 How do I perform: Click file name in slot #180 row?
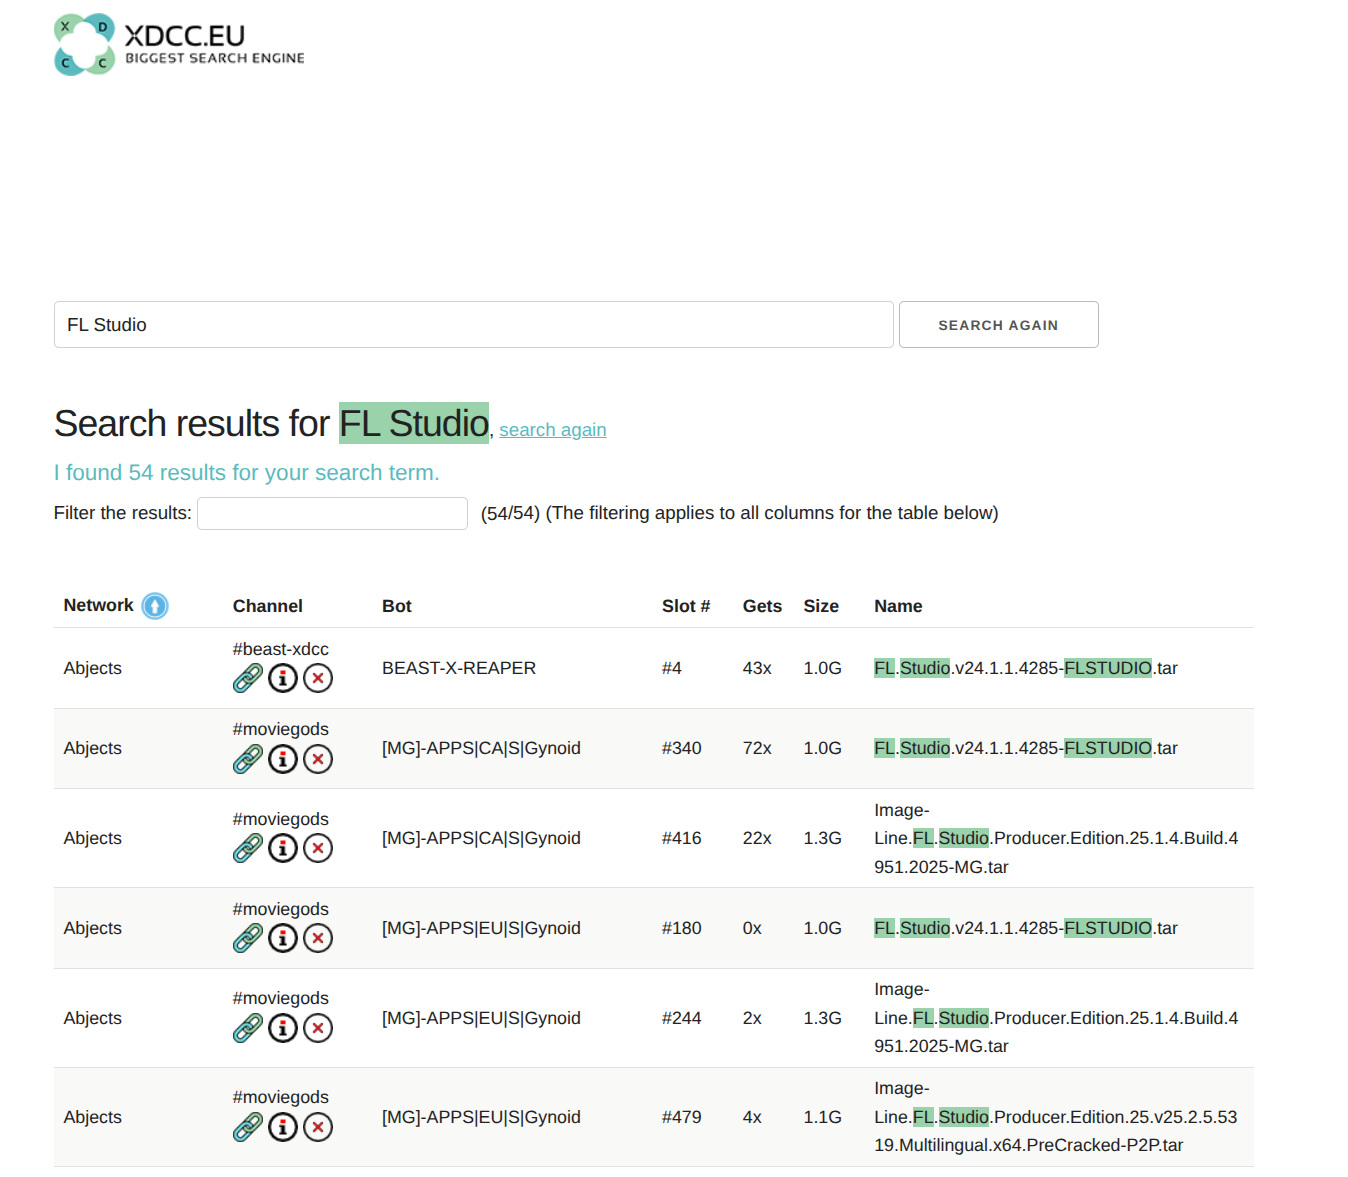click(1026, 928)
